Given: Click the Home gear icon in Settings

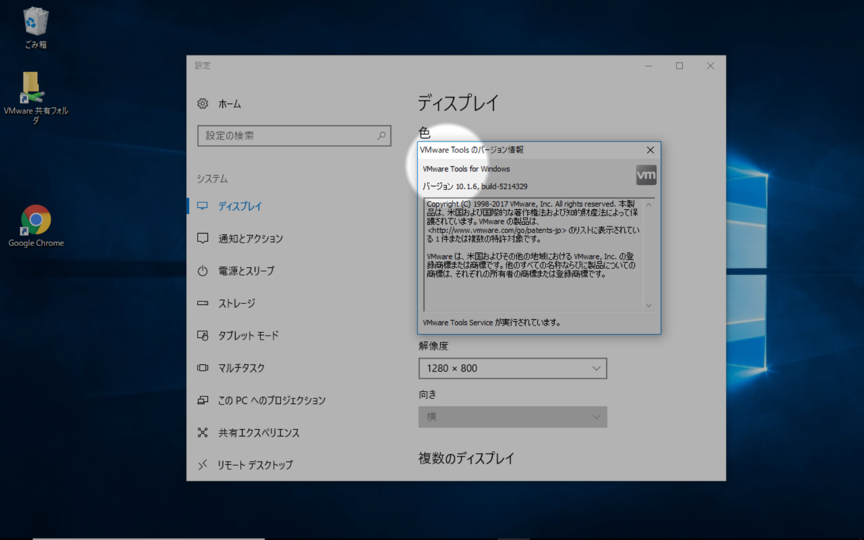Looking at the screenshot, I should pyautogui.click(x=203, y=104).
